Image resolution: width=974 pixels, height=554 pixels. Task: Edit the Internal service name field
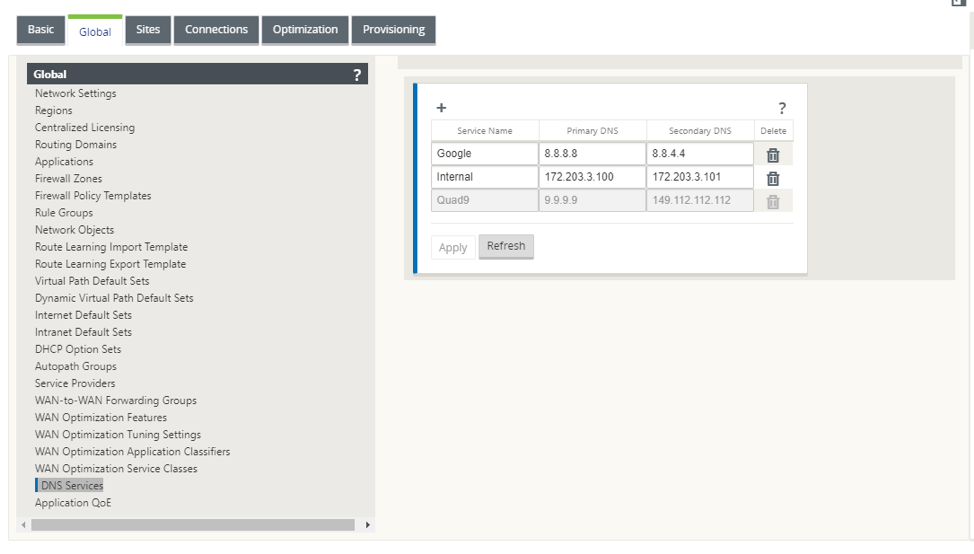pos(485,177)
